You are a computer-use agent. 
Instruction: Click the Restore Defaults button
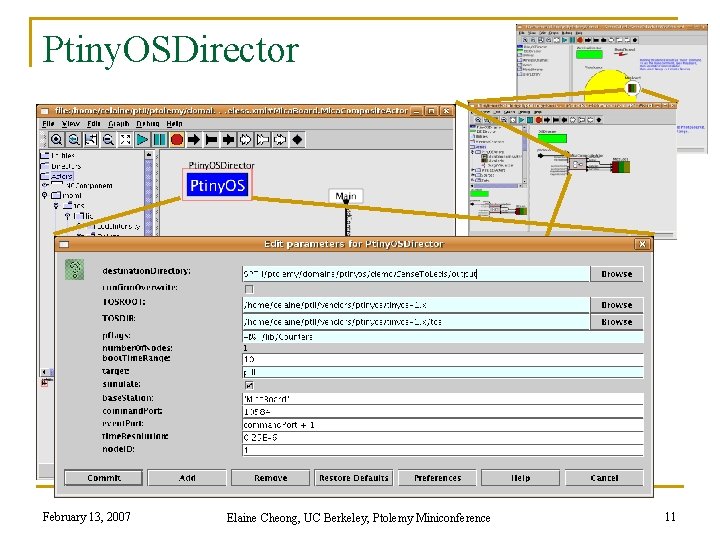click(354, 478)
